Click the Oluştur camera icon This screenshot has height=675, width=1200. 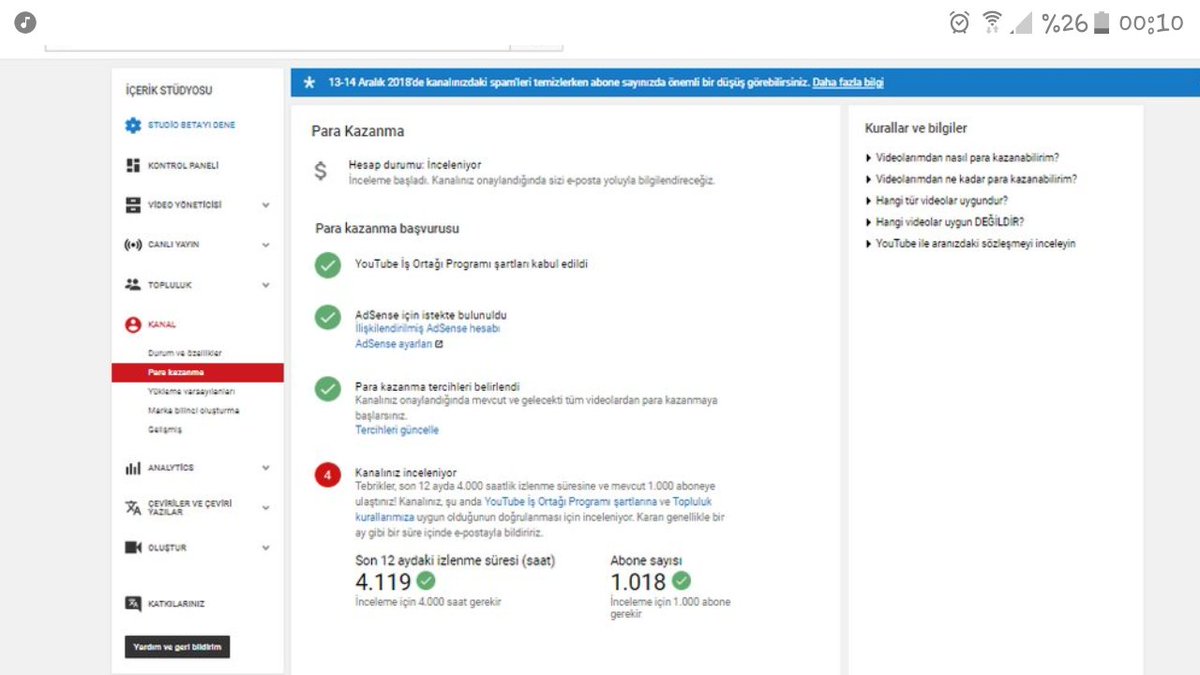pyautogui.click(x=133, y=548)
